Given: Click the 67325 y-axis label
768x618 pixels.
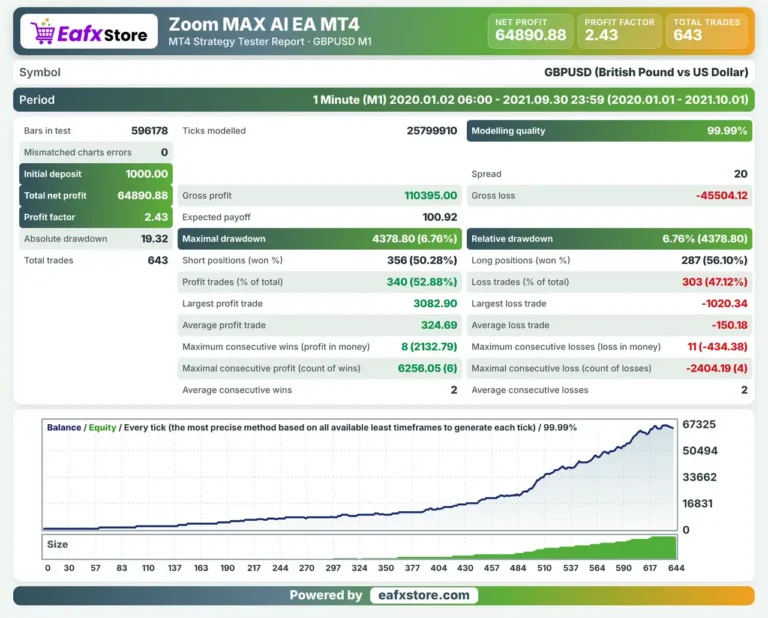Looking at the screenshot, I should coord(699,424).
